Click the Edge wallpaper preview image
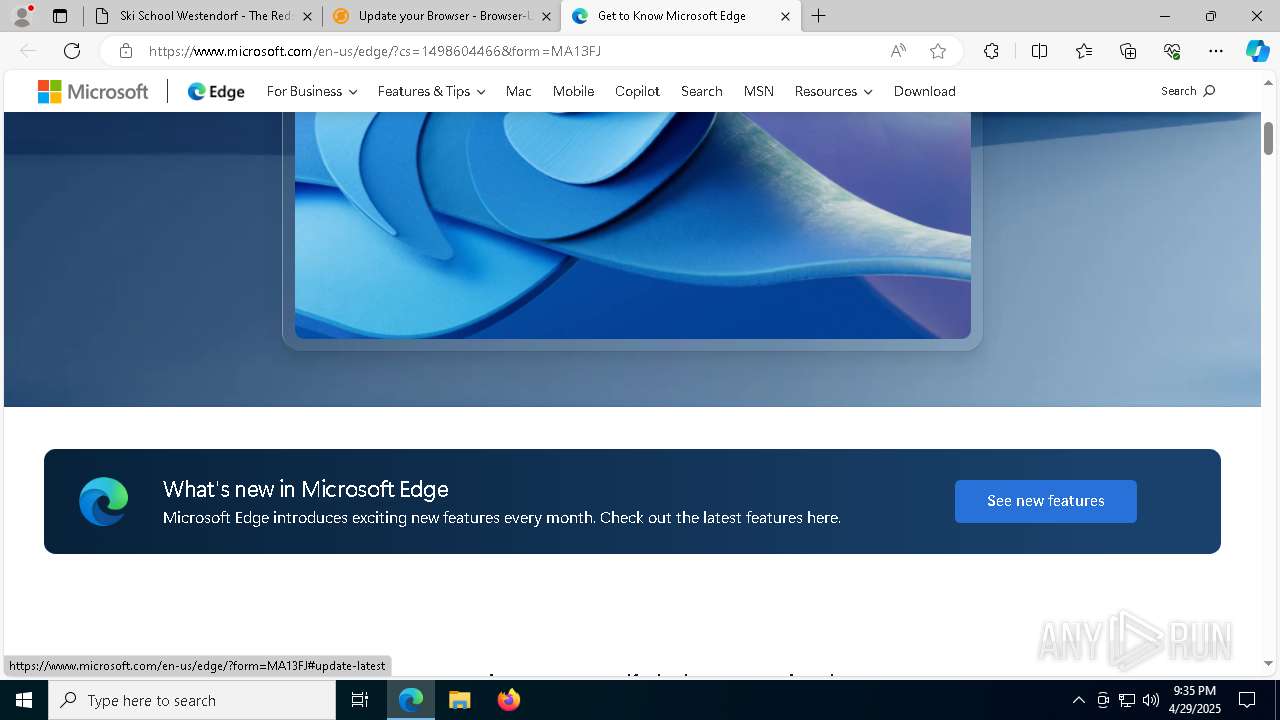The height and width of the screenshot is (720, 1280). 632,225
